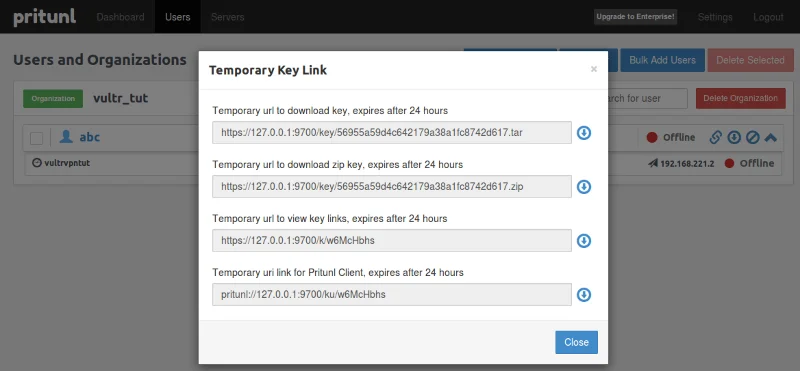The width and height of the screenshot is (800, 371).
Task: Select the tar key url field
Action: tap(392, 133)
